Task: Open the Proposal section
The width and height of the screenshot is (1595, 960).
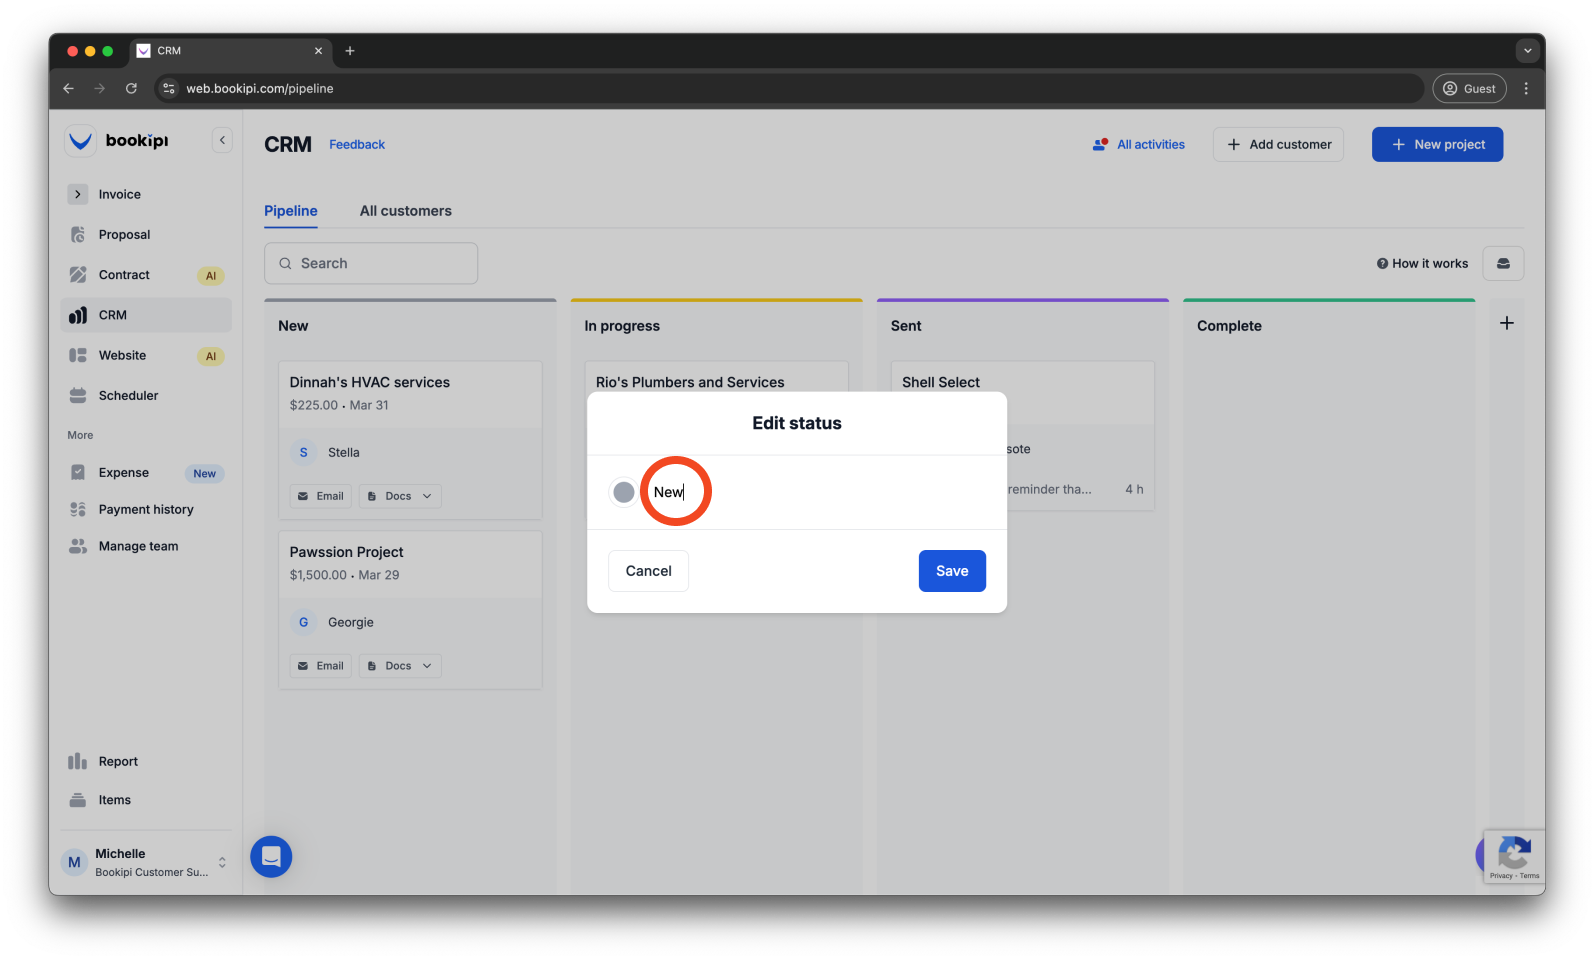Action: 146,235
